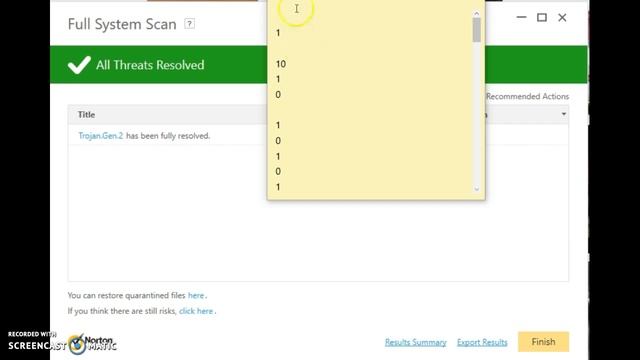The width and height of the screenshot is (640, 360).
Task: Expand the results table column dropdown arrow
Action: pos(564,114)
